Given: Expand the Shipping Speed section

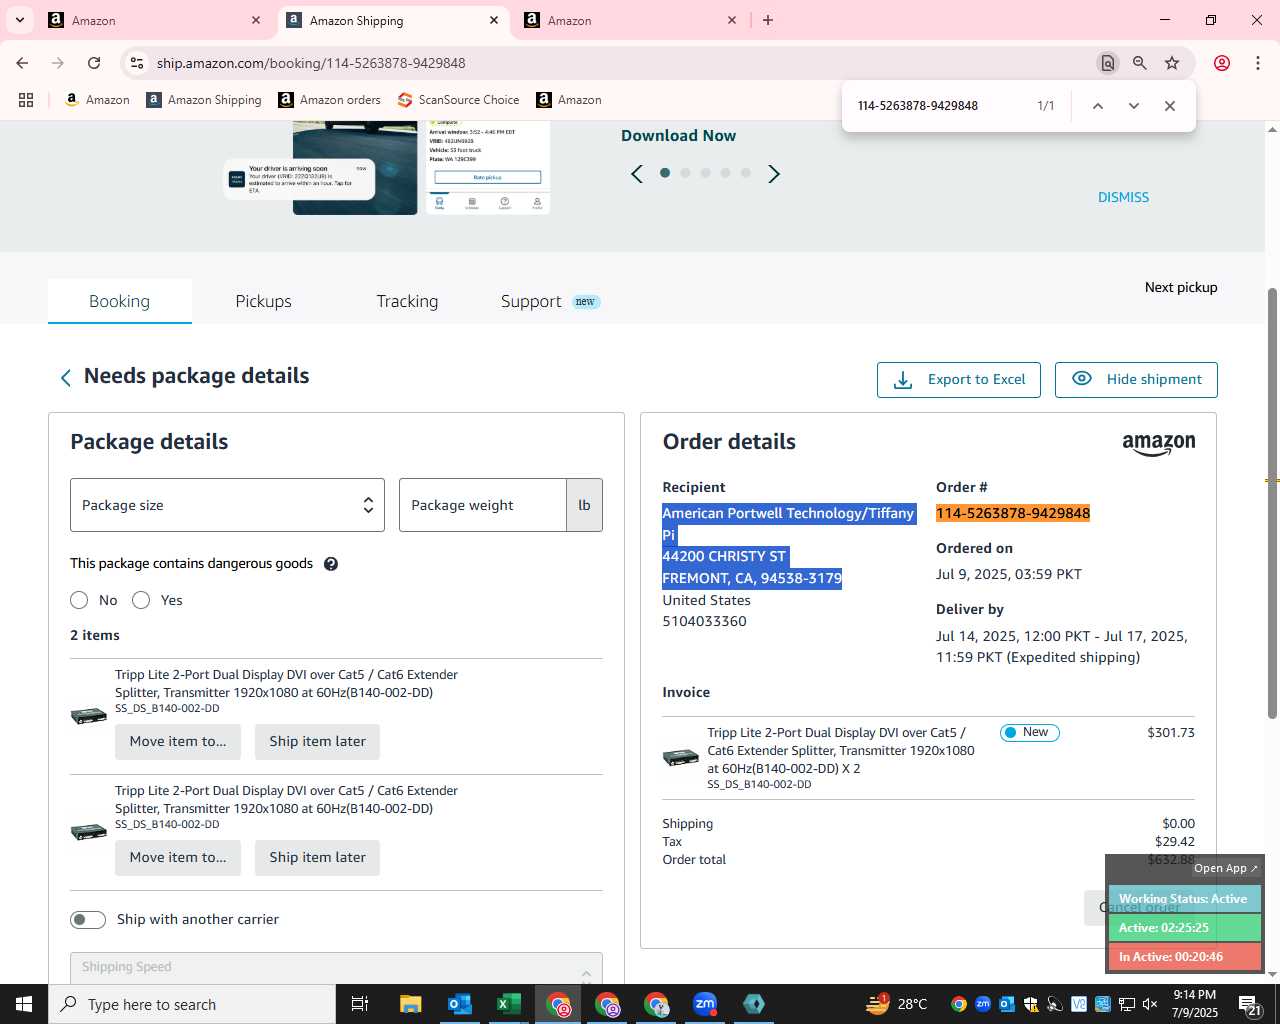Looking at the screenshot, I should [x=336, y=968].
